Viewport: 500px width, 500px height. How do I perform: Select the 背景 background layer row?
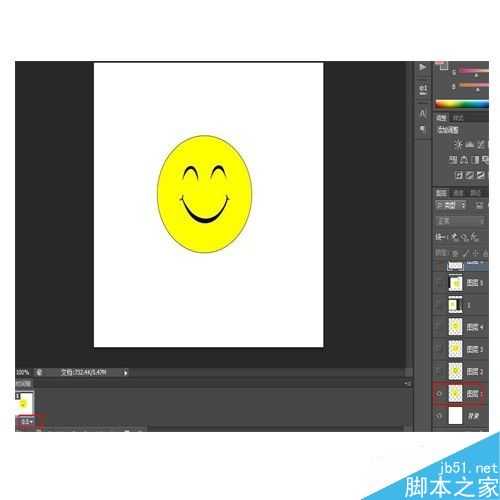click(461, 416)
